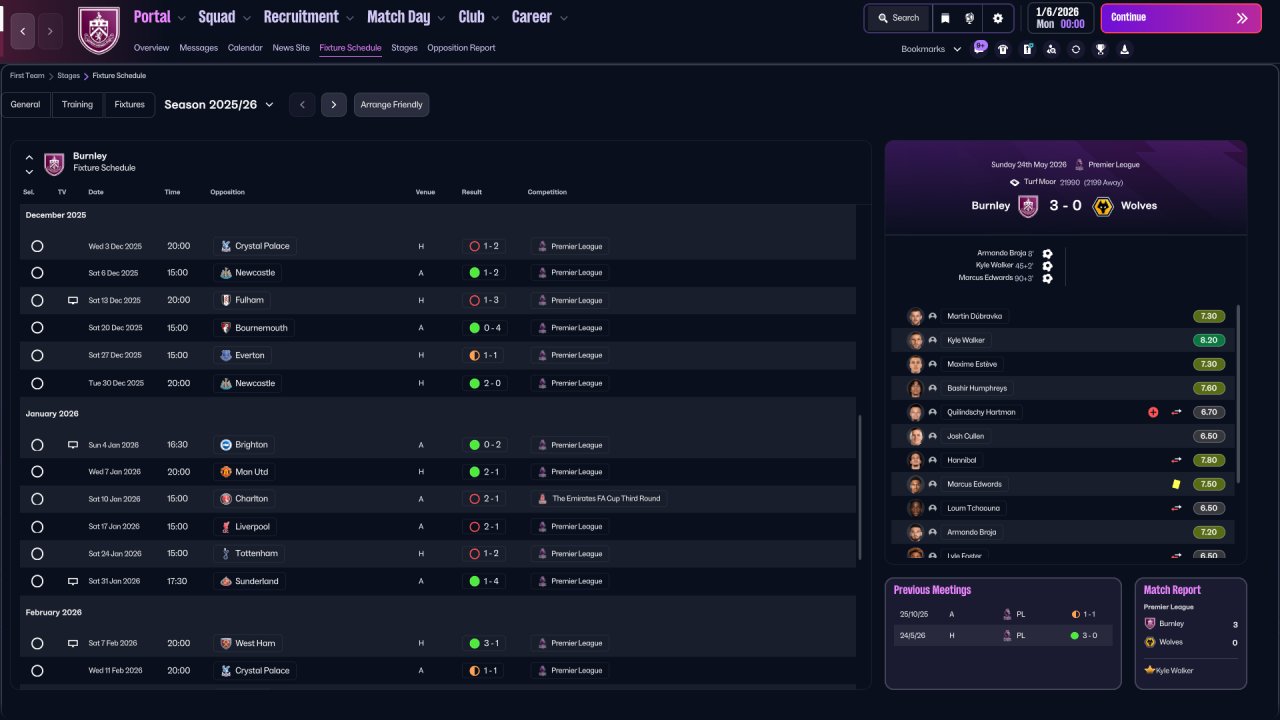Select the Man Utd fixture radio button
The width and height of the screenshot is (1280, 720).
(x=37, y=472)
